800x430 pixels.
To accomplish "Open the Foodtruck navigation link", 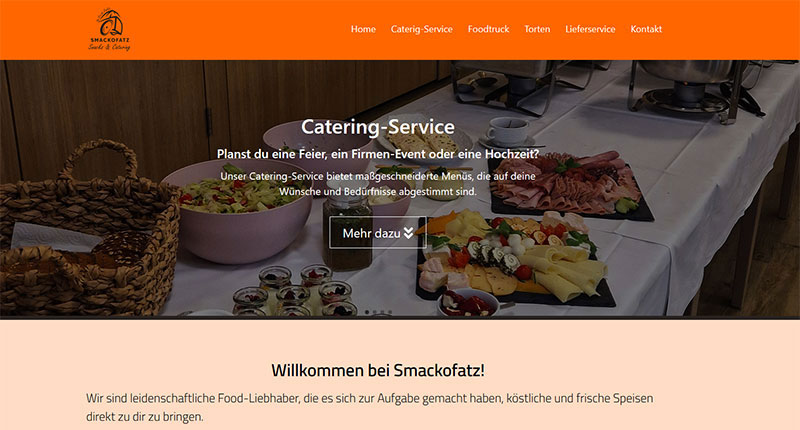I will click(488, 29).
